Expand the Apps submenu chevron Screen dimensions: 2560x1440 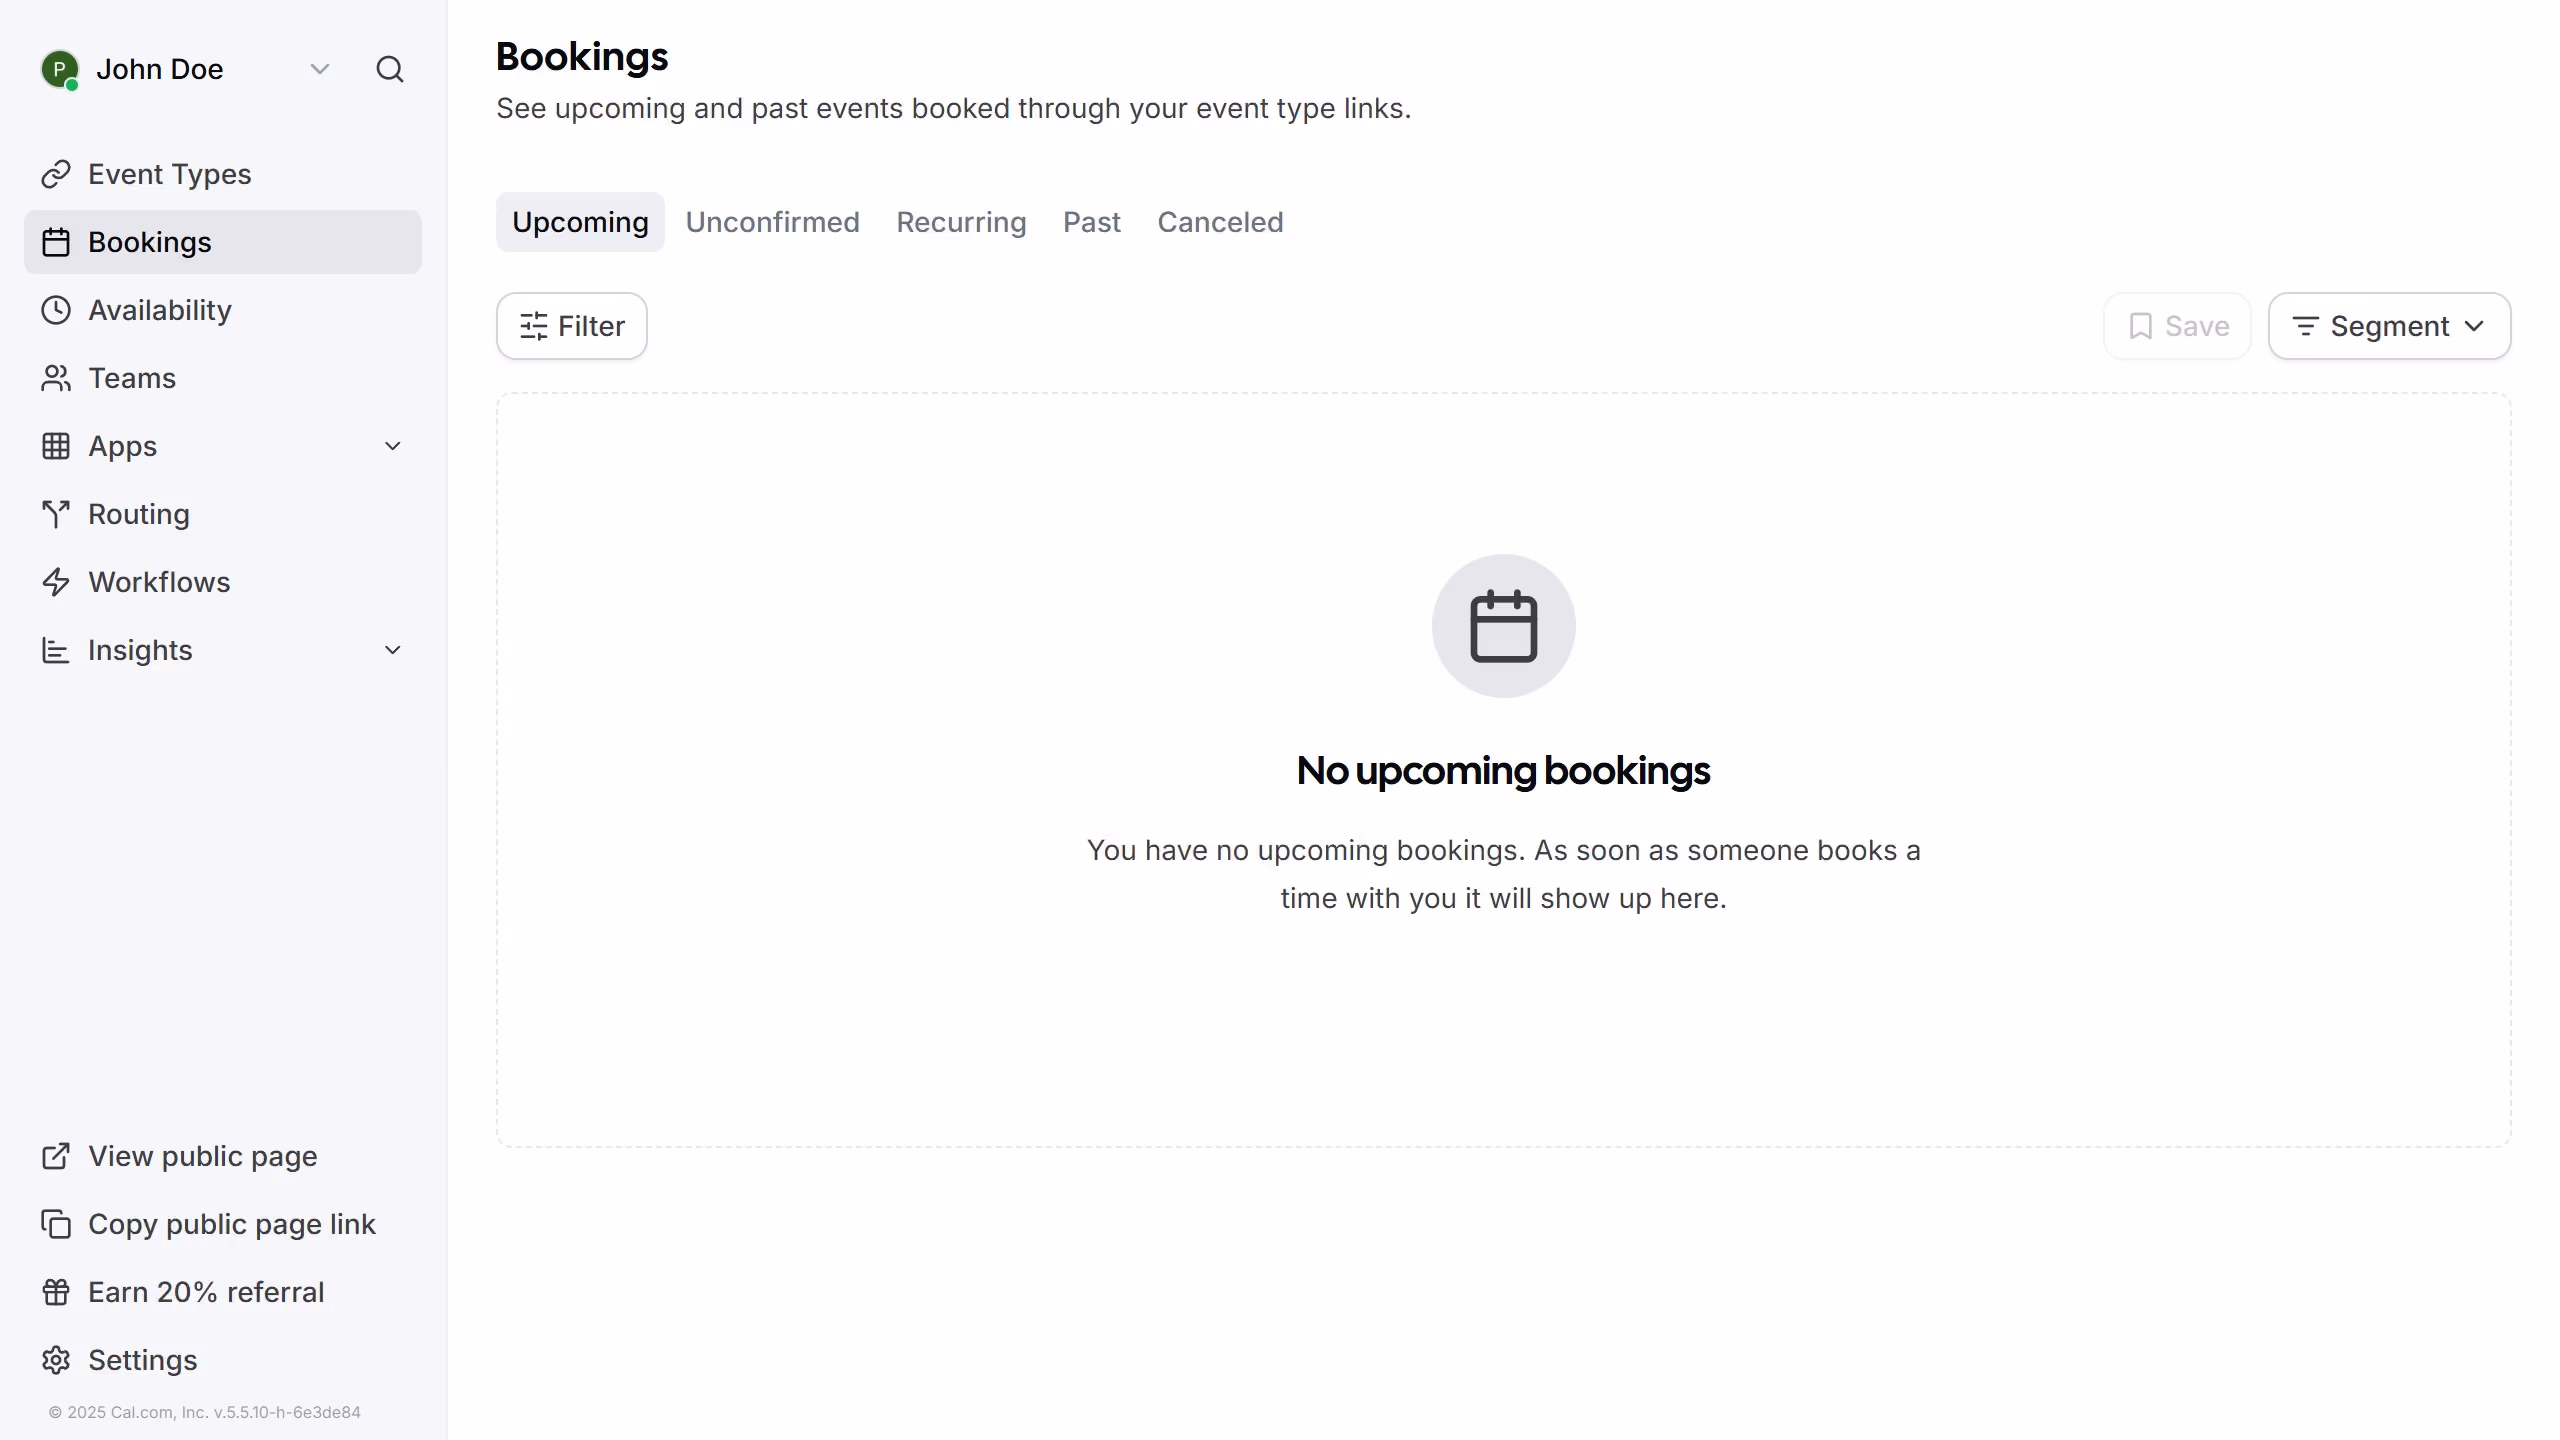tap(393, 446)
